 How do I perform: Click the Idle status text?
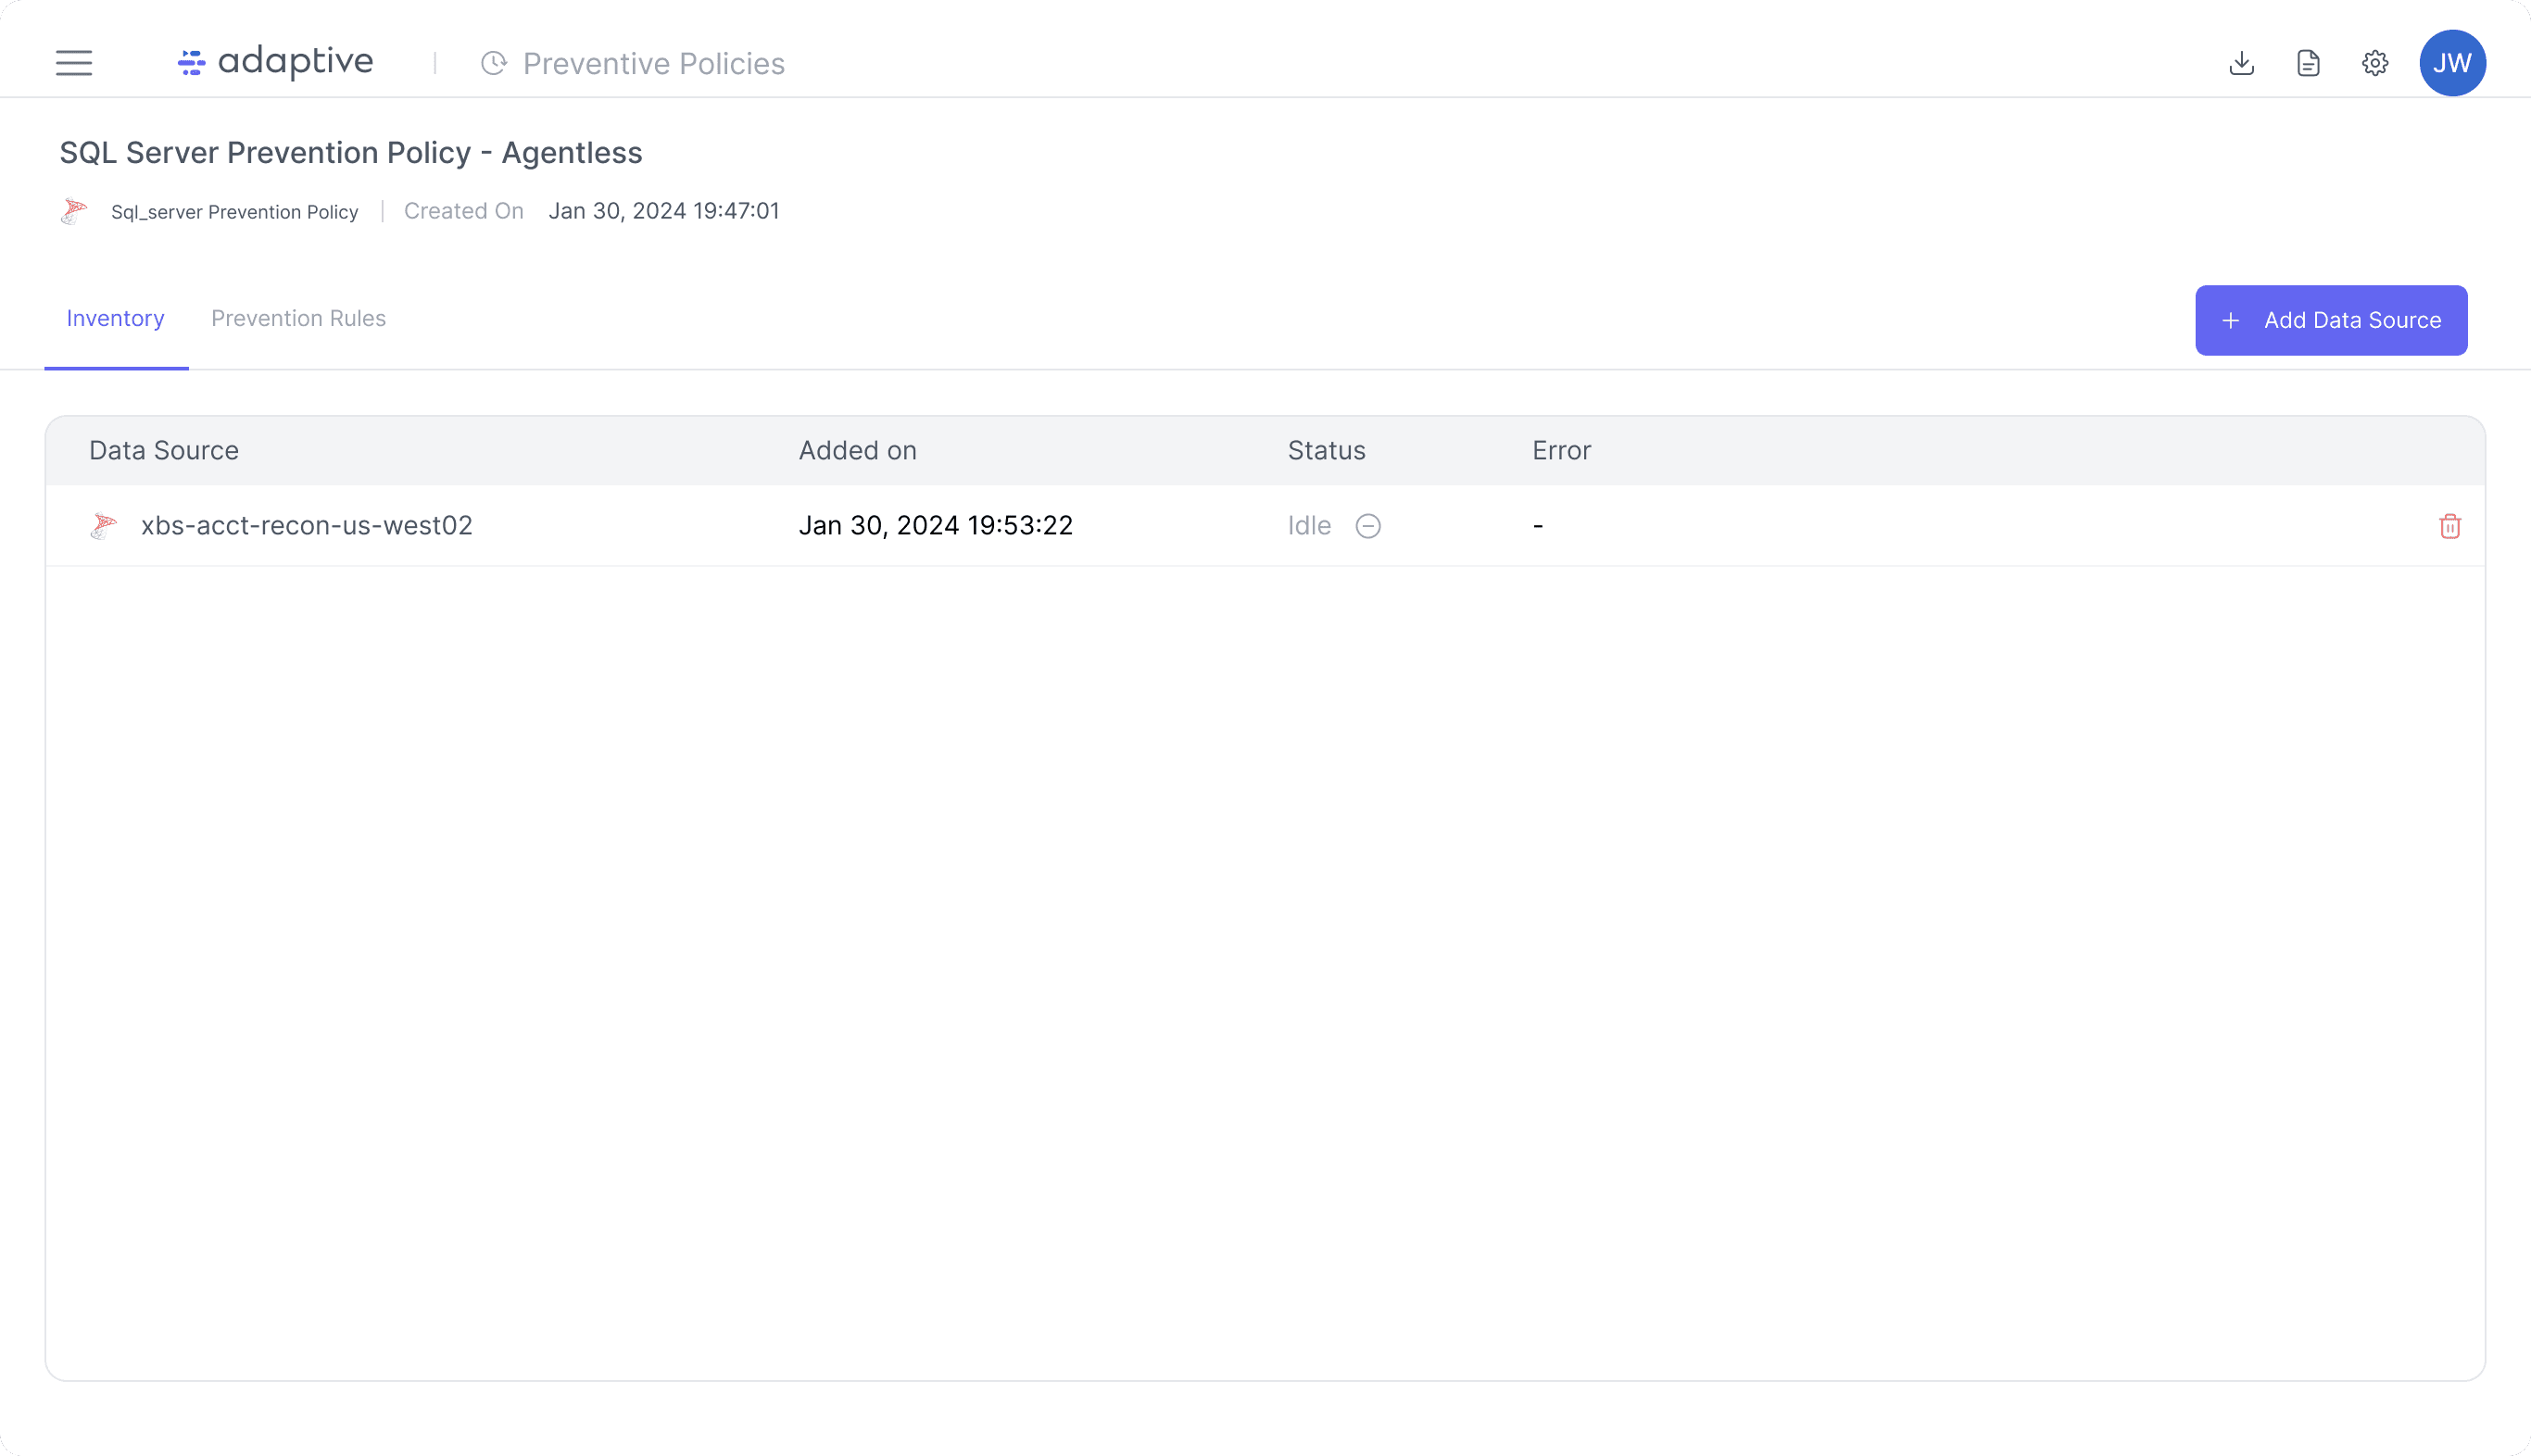click(1309, 526)
